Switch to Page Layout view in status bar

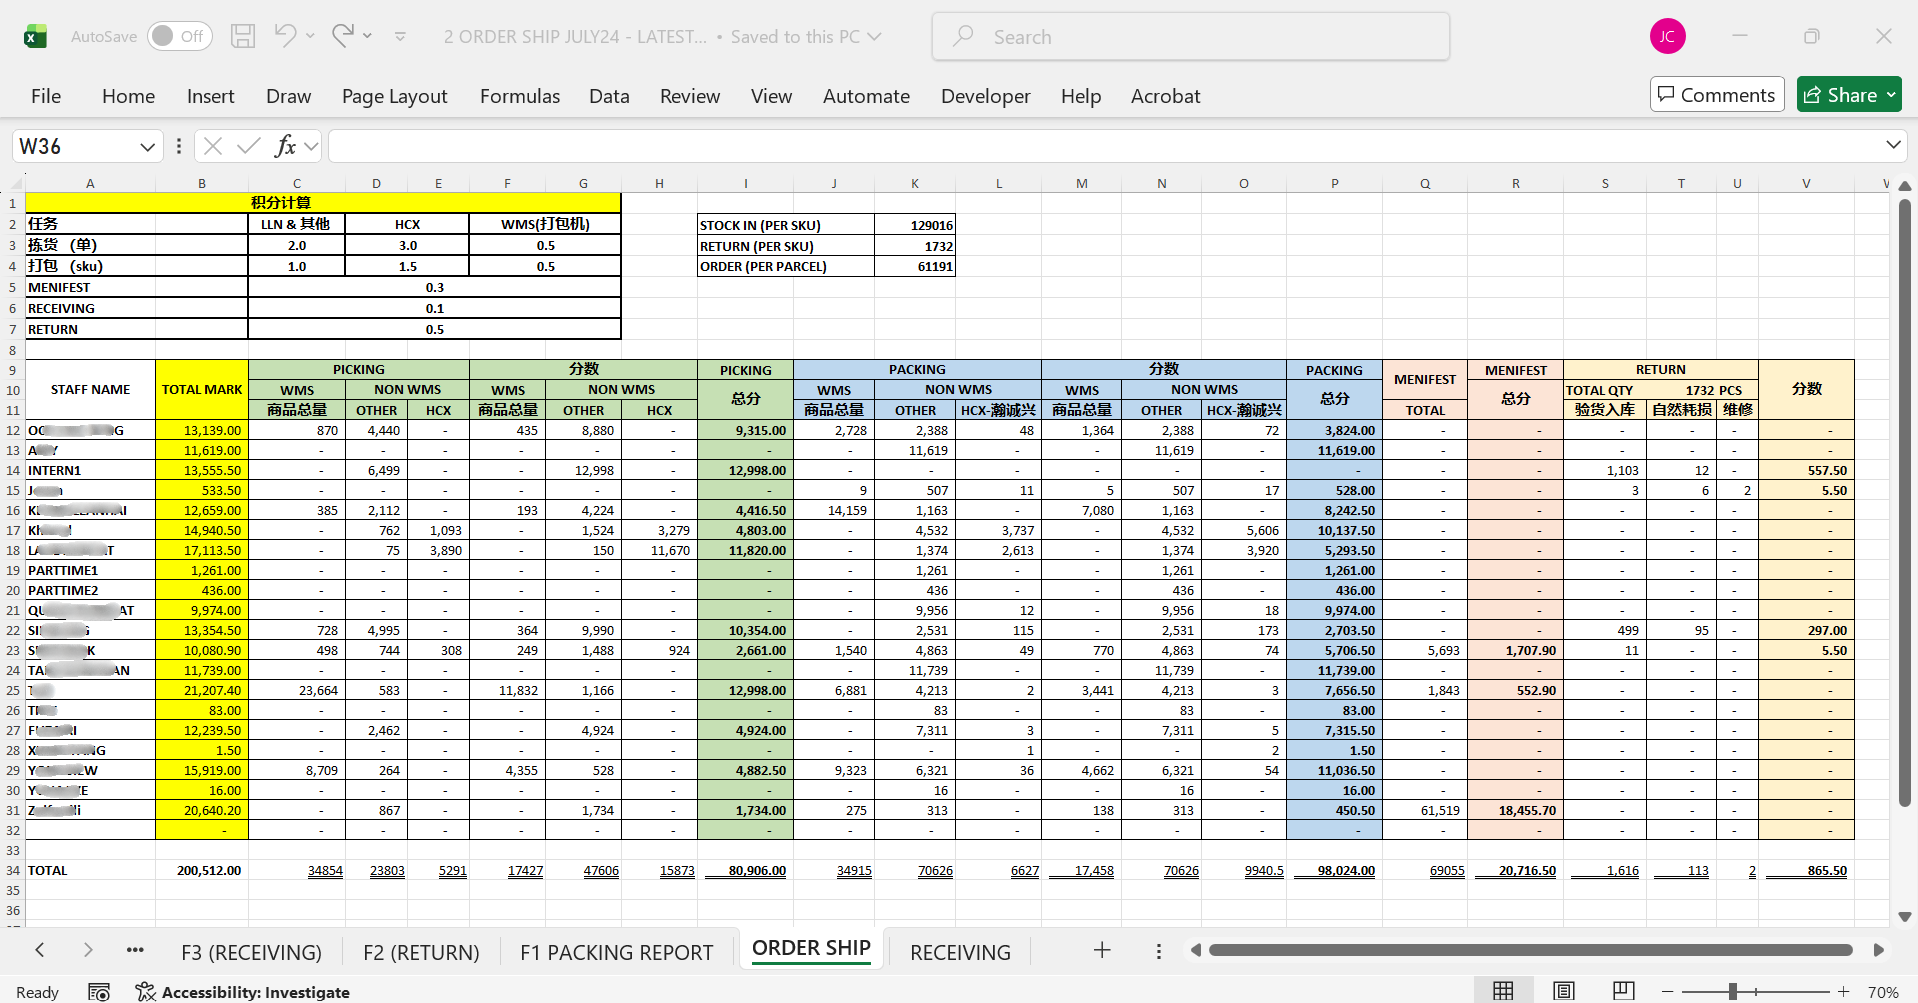[1562, 990]
